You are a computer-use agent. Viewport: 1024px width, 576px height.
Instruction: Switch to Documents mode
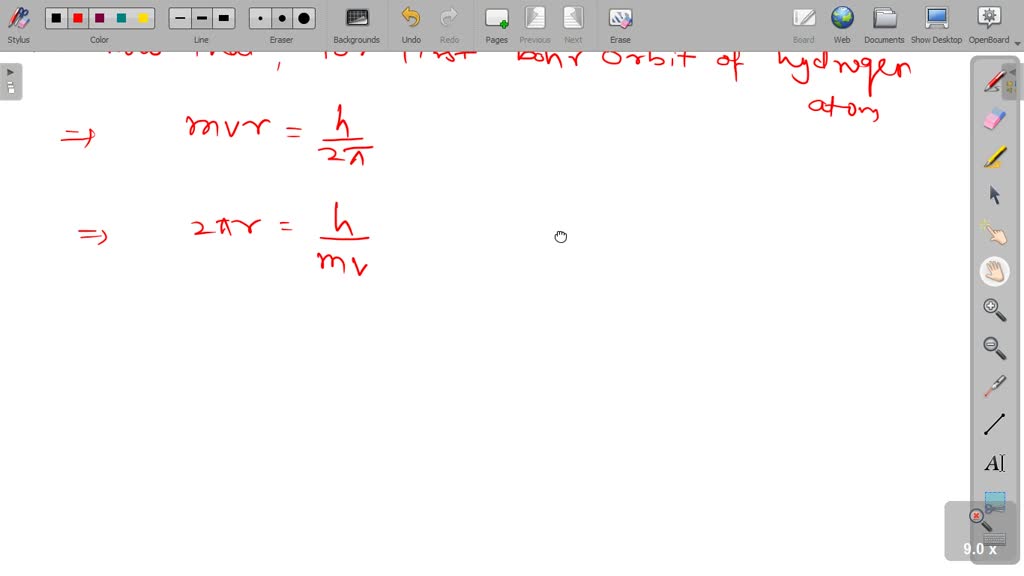(x=884, y=25)
